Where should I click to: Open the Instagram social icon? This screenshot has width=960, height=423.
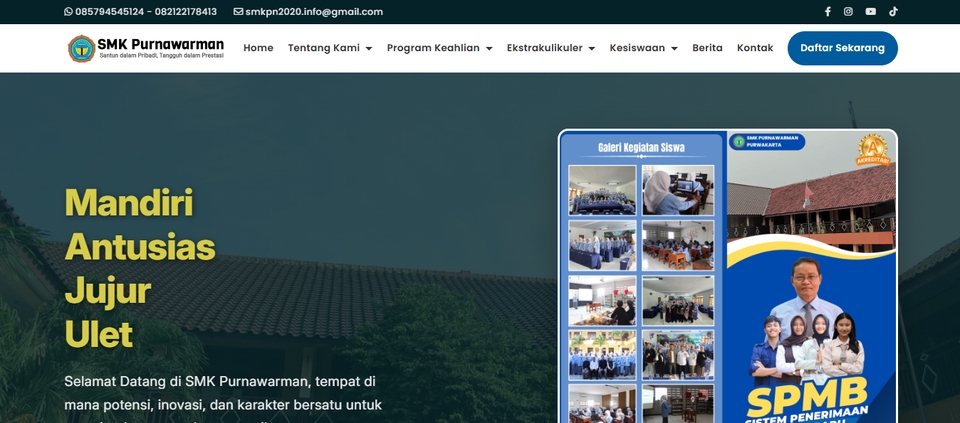tap(848, 12)
